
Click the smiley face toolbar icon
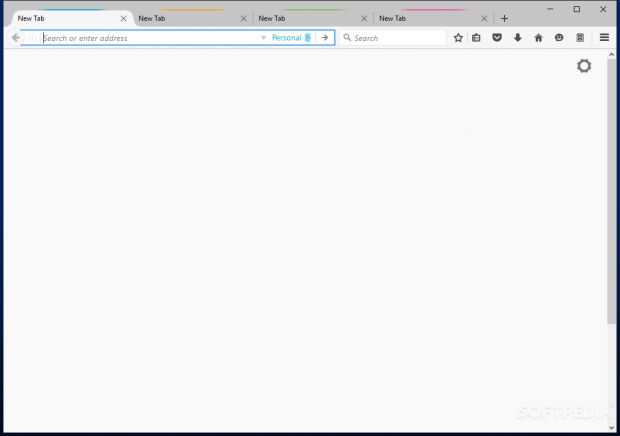pyautogui.click(x=559, y=38)
